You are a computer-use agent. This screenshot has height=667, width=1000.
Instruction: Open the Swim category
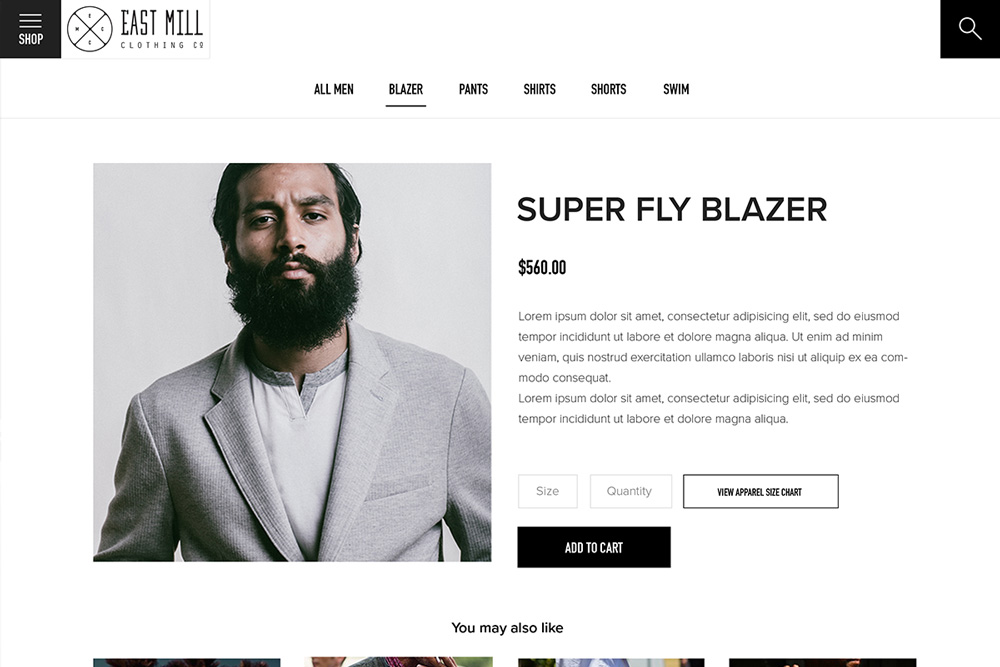point(676,89)
